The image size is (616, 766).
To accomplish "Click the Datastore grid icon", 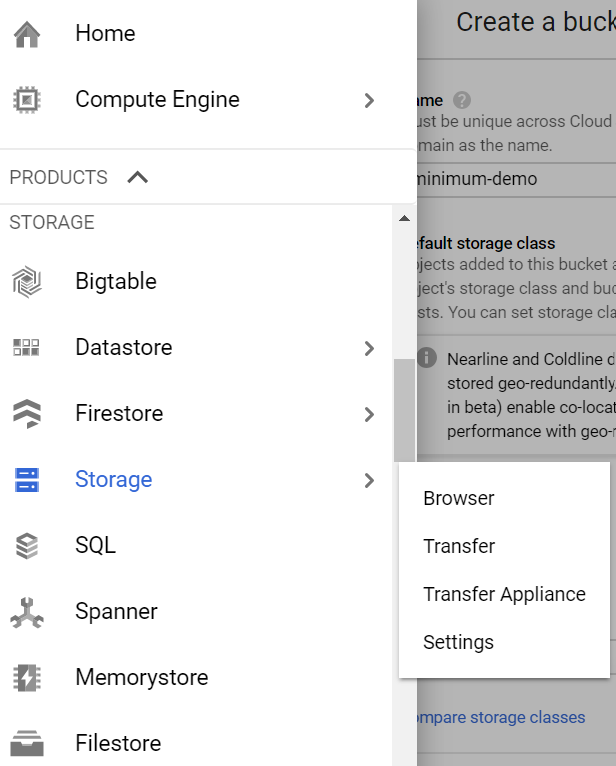I will click(26, 348).
